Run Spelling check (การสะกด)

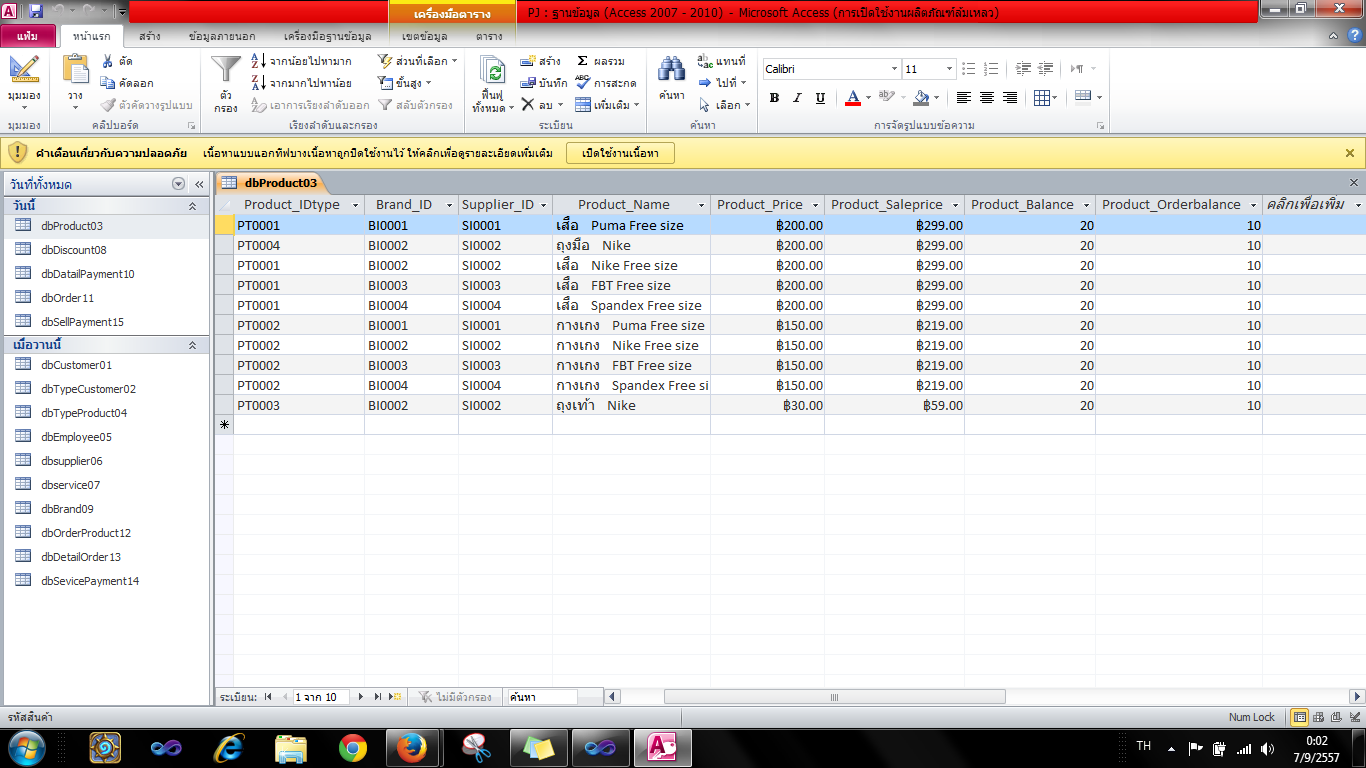[606, 83]
